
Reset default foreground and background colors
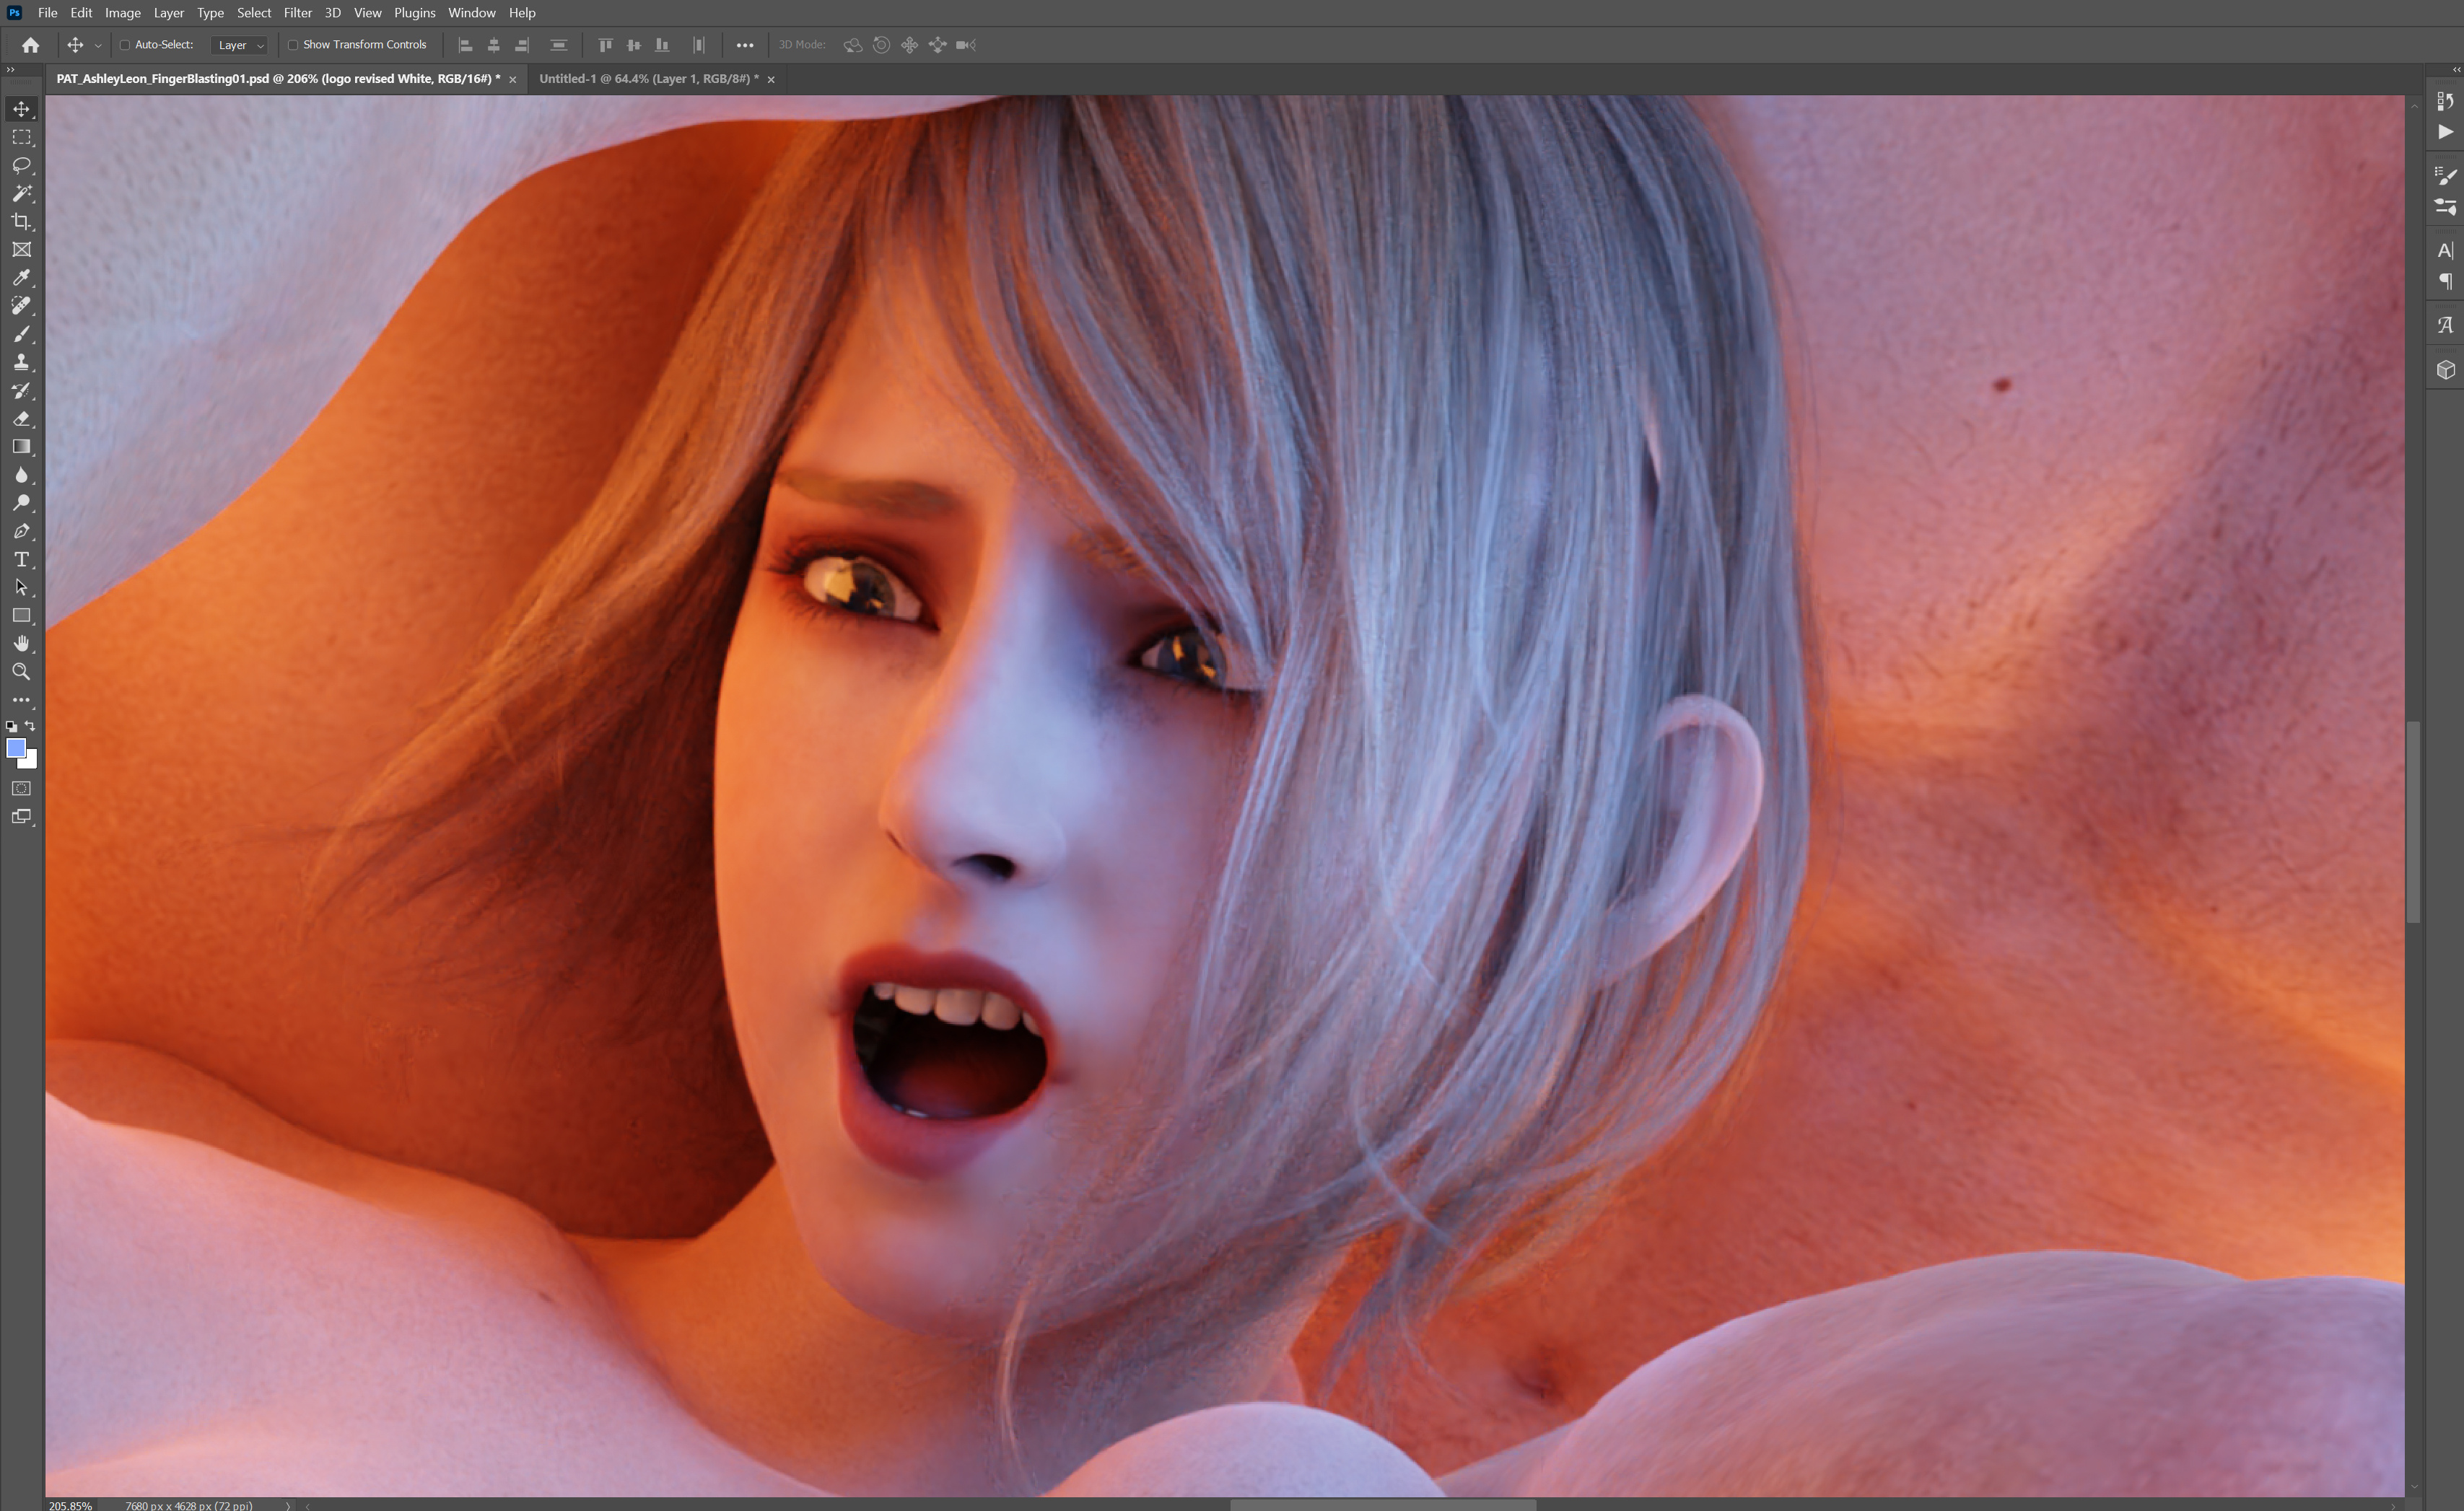point(11,727)
